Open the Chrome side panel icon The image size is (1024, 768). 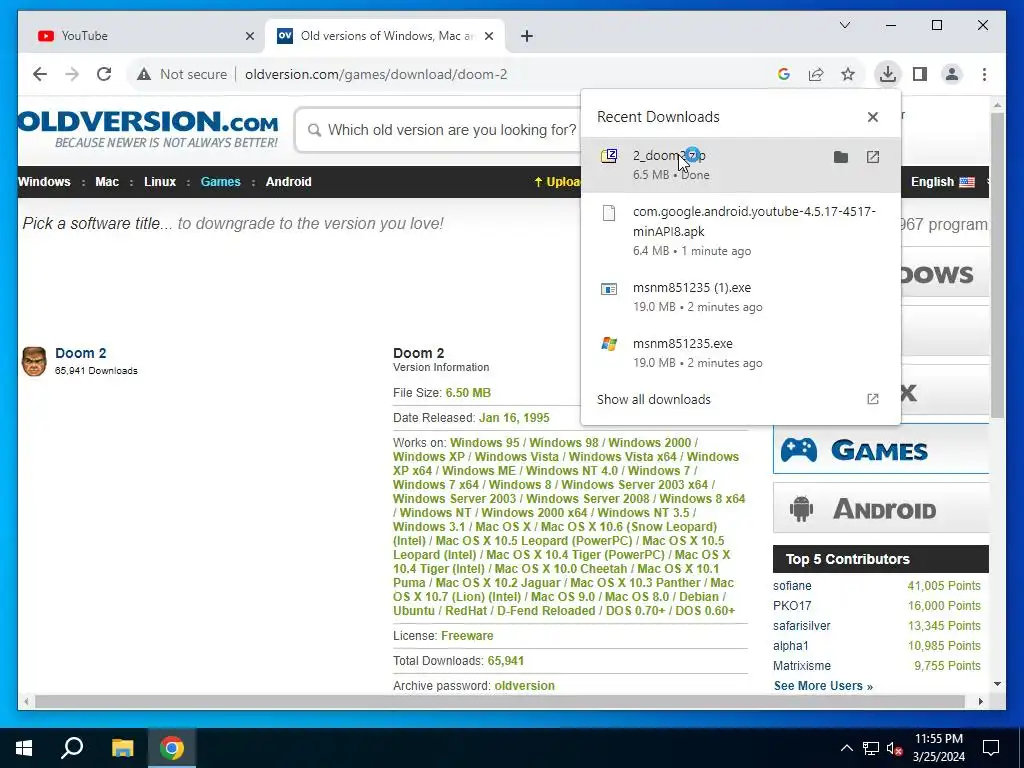tap(920, 74)
